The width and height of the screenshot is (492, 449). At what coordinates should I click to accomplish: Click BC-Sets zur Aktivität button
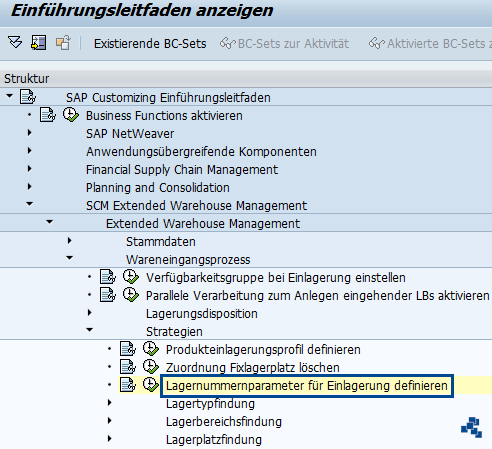(x=293, y=44)
